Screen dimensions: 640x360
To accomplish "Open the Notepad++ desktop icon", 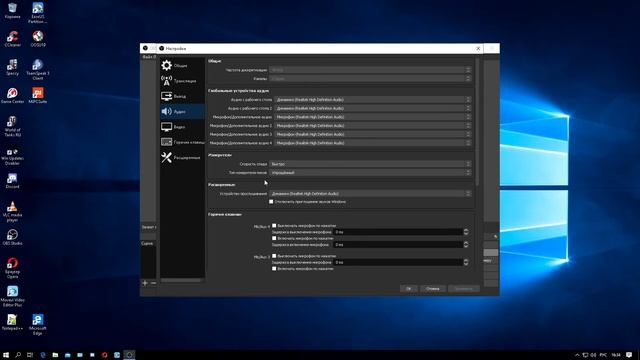I will [x=12, y=322].
